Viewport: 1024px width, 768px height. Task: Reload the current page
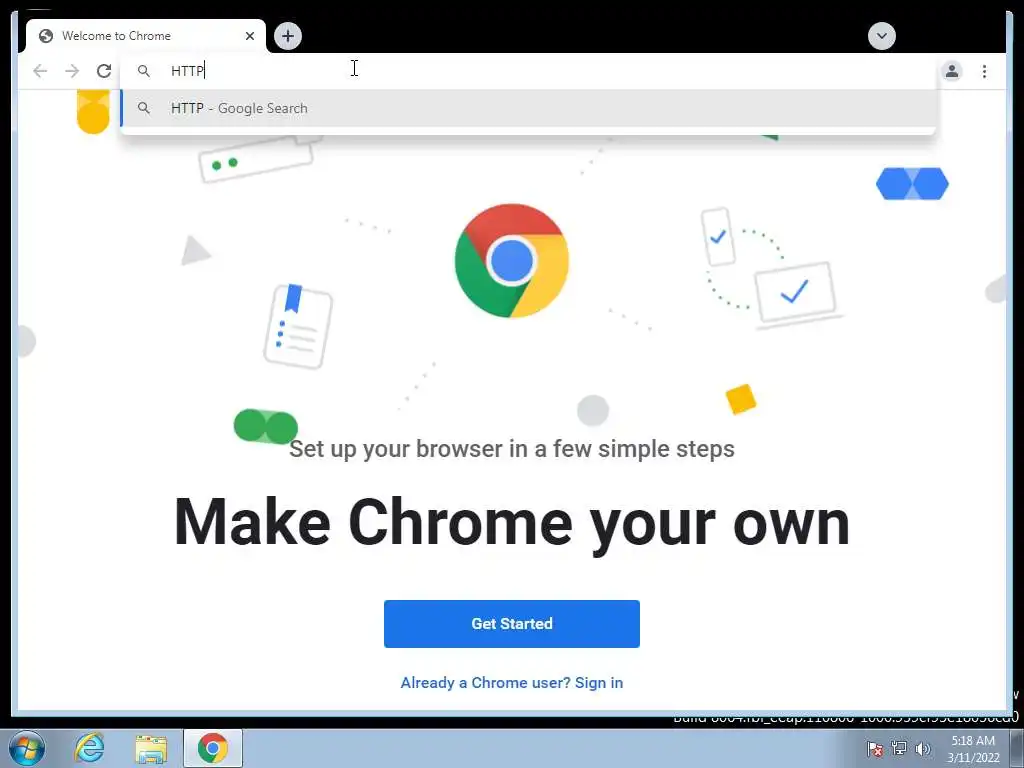click(104, 71)
